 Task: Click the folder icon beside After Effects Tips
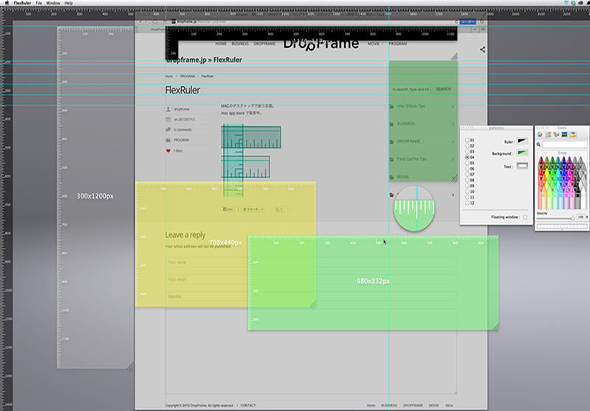[392, 107]
